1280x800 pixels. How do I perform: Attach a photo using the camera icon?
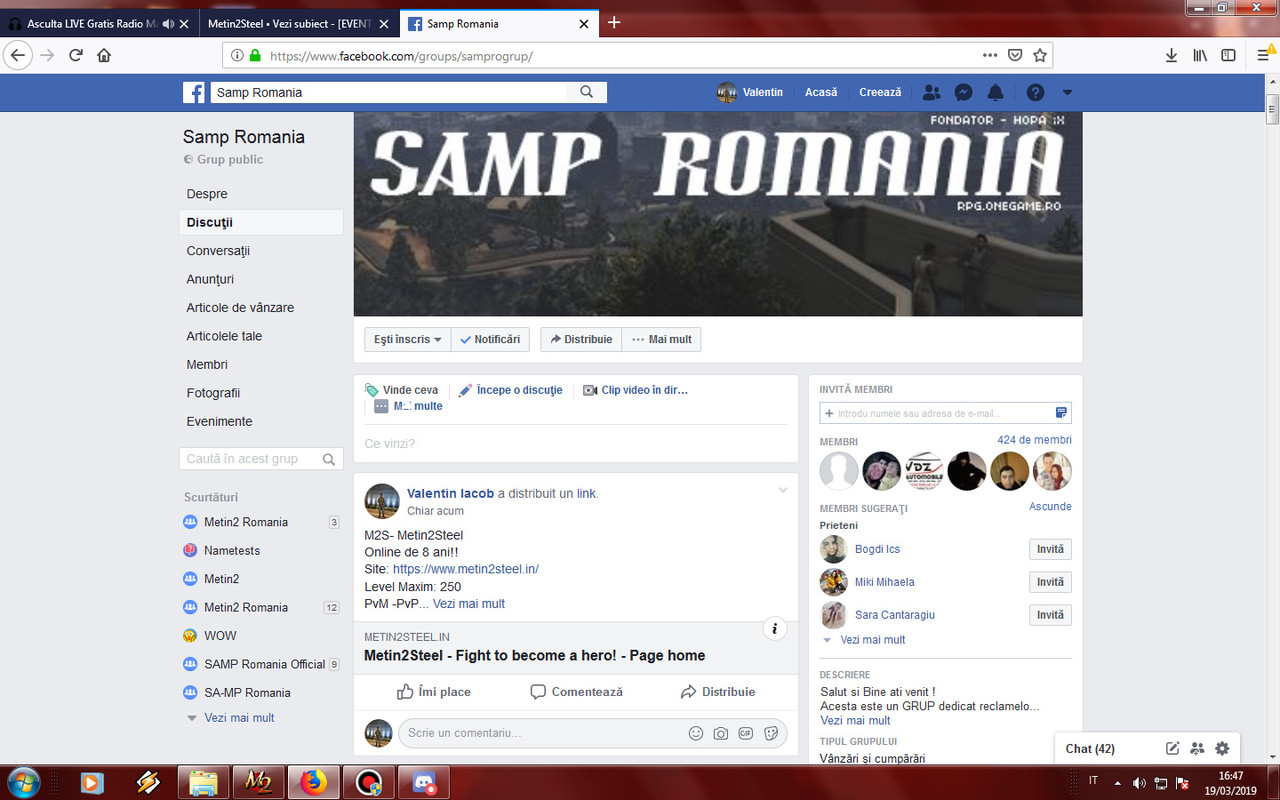click(x=721, y=733)
